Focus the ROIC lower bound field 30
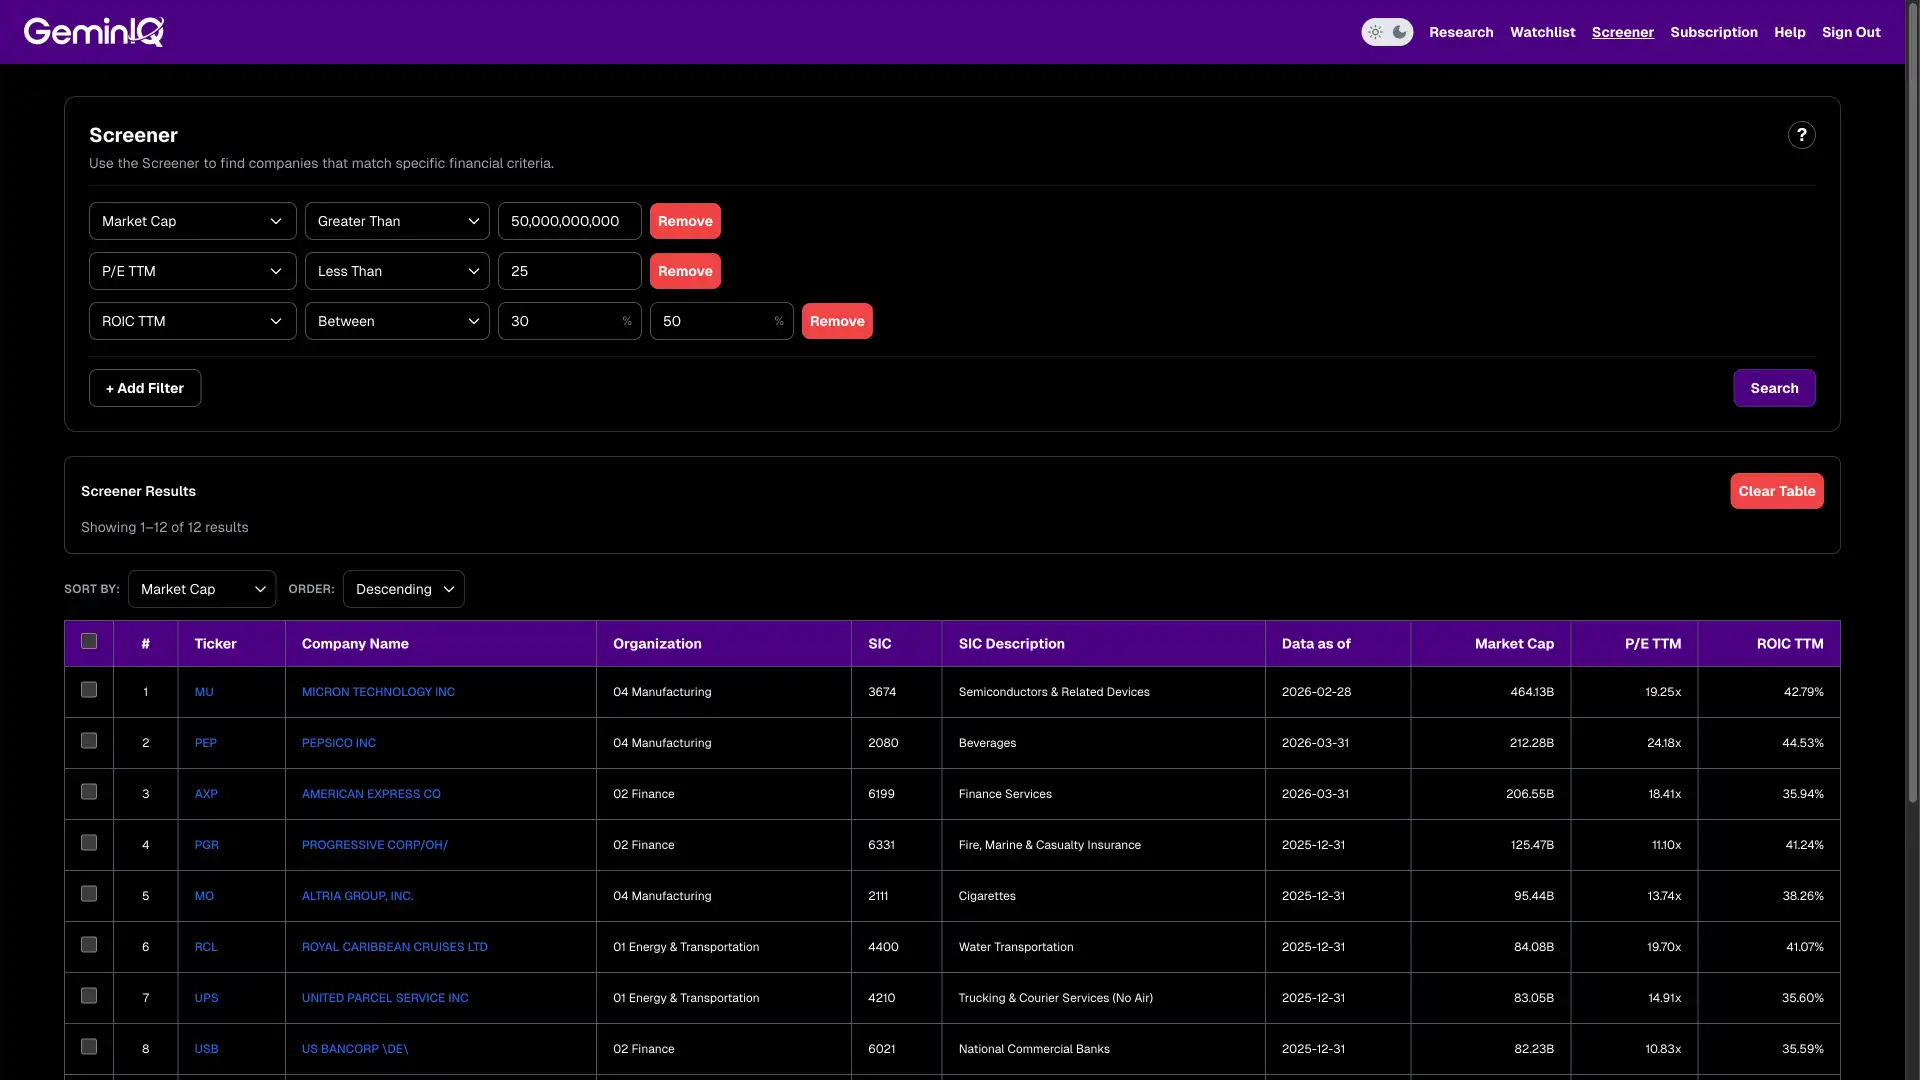 pos(570,321)
